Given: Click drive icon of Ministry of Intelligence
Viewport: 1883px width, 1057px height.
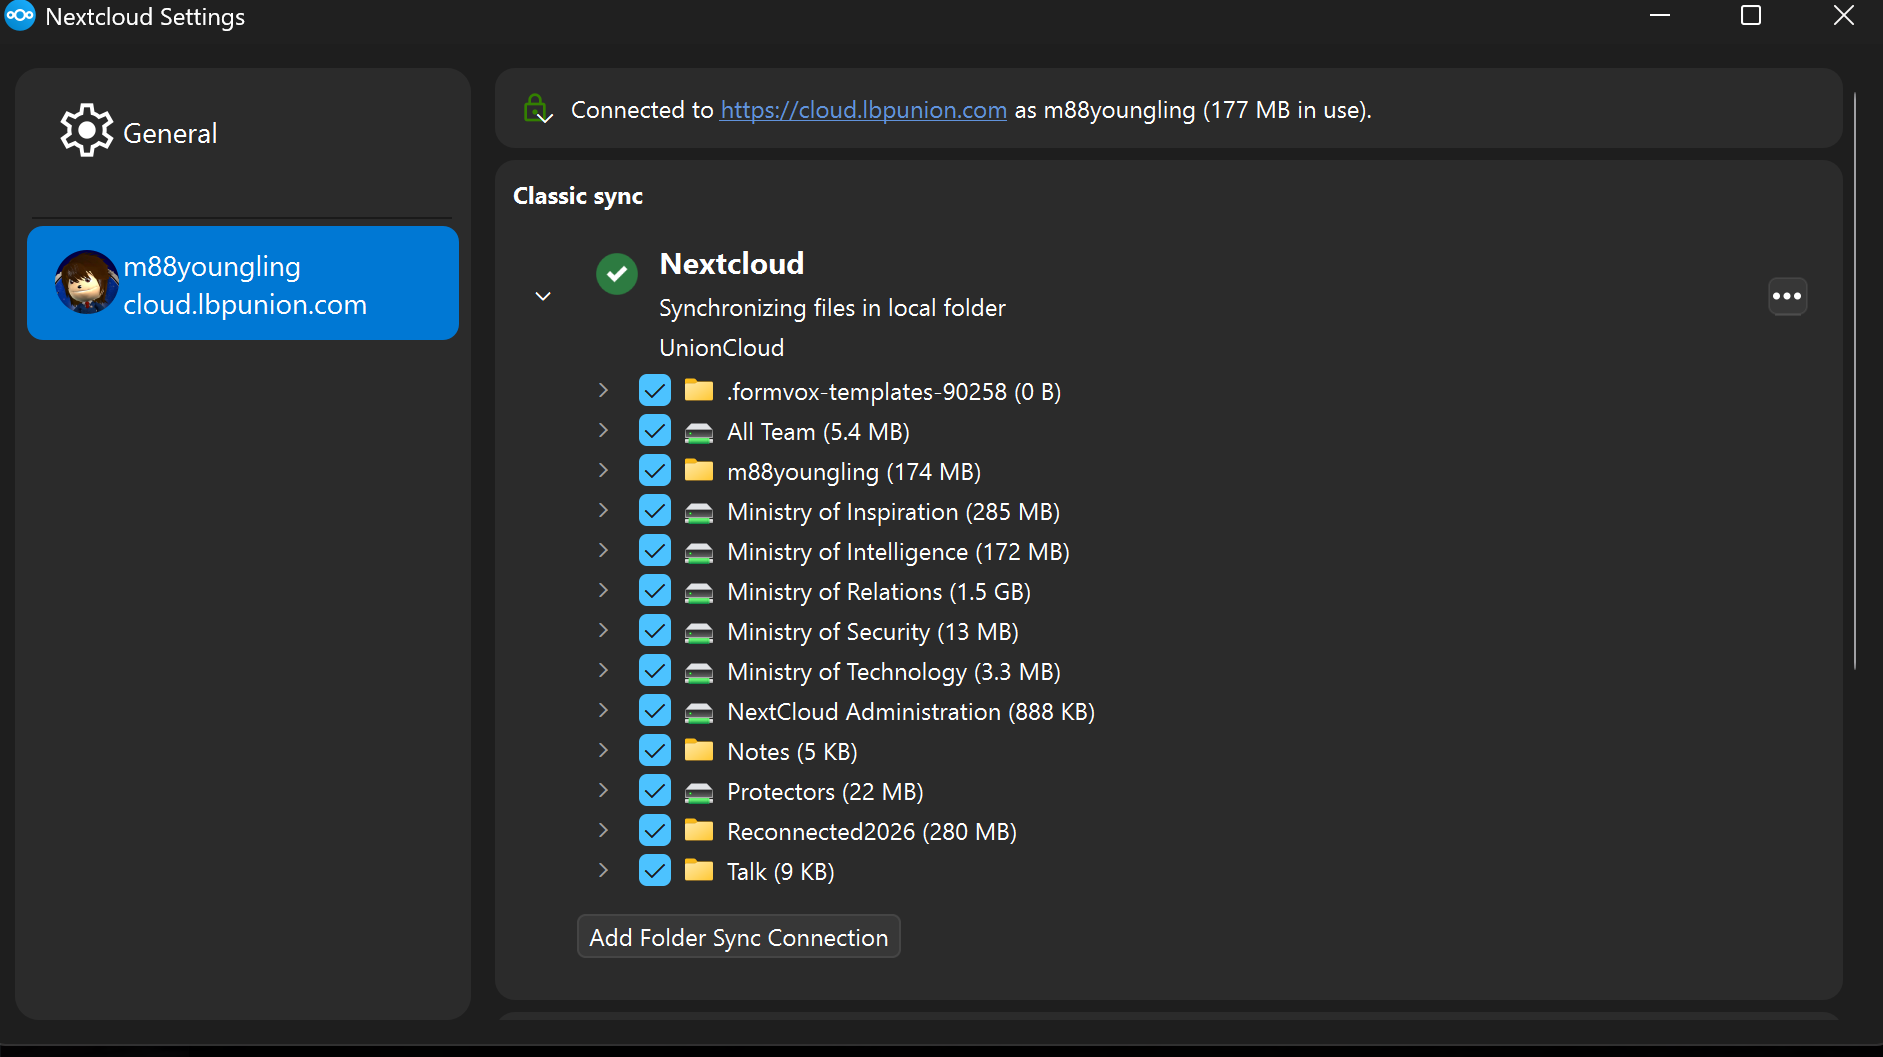Looking at the screenshot, I should click(699, 552).
